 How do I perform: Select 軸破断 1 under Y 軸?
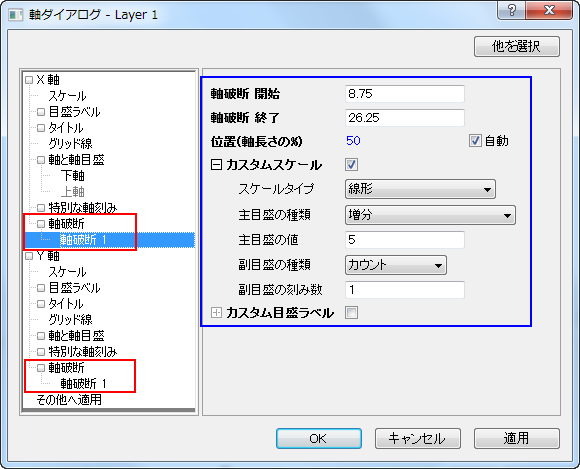point(83,384)
